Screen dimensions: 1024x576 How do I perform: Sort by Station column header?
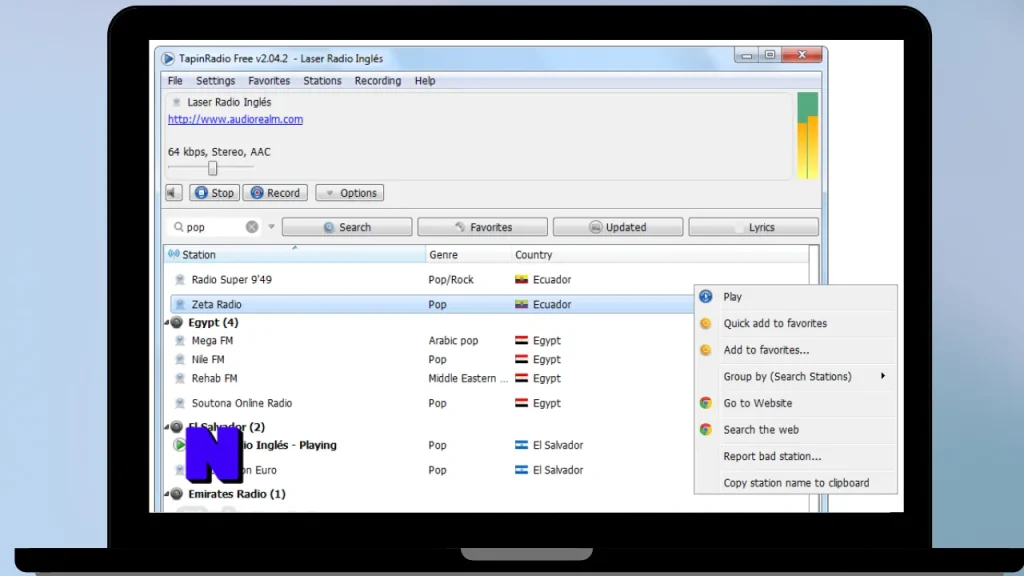(295, 255)
